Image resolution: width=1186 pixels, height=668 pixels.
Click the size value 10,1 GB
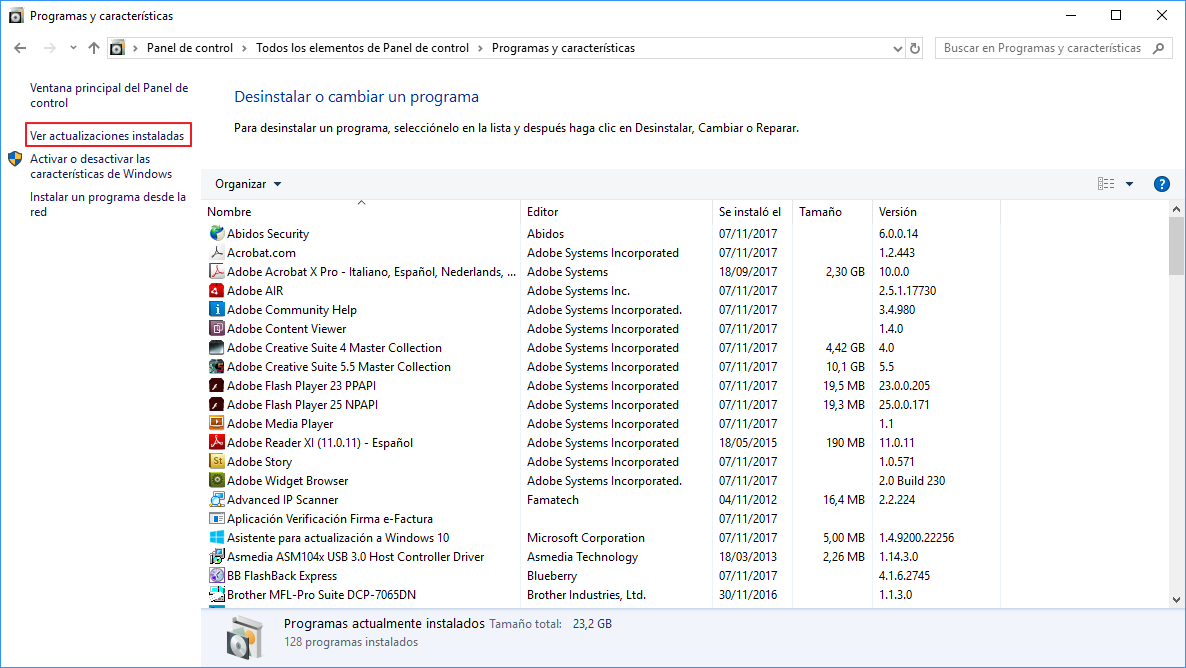pos(845,367)
